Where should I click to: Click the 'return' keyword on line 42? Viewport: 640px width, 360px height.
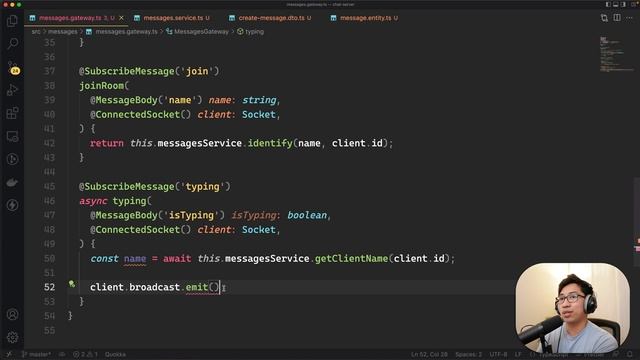point(107,143)
